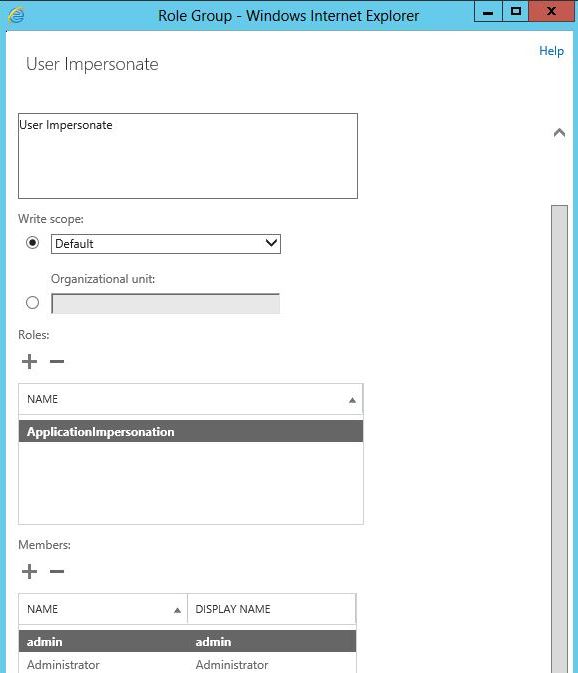The height and width of the screenshot is (673, 578).
Task: Add a new role with plus icon
Action: tap(29, 361)
